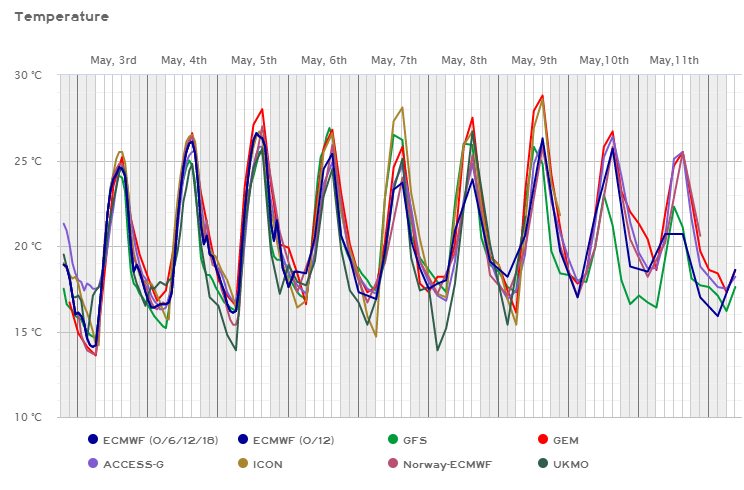Viewport: 744px width, 490px height.
Task: Click the 30 °C axis label
Action: 28,75
